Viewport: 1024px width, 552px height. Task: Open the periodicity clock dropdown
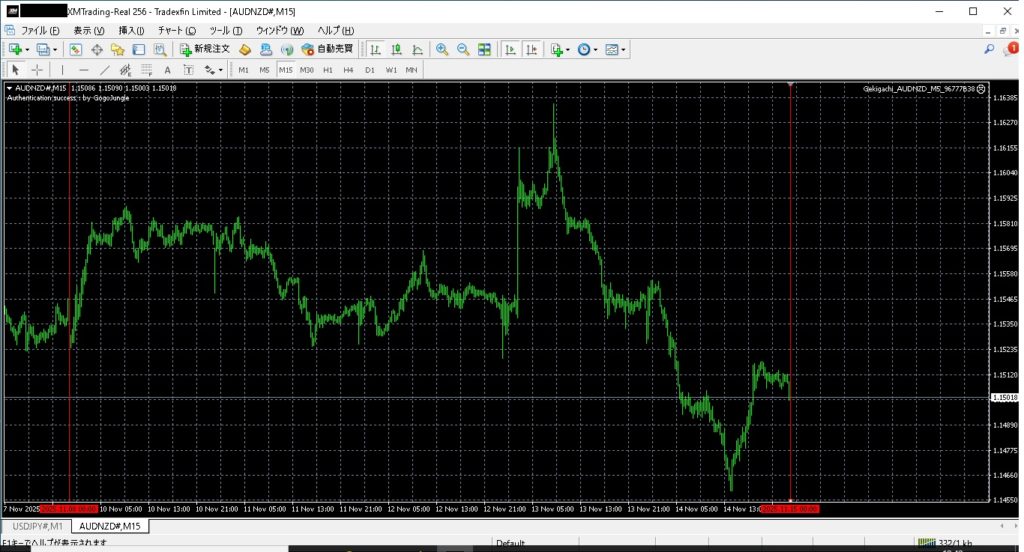(x=596, y=49)
